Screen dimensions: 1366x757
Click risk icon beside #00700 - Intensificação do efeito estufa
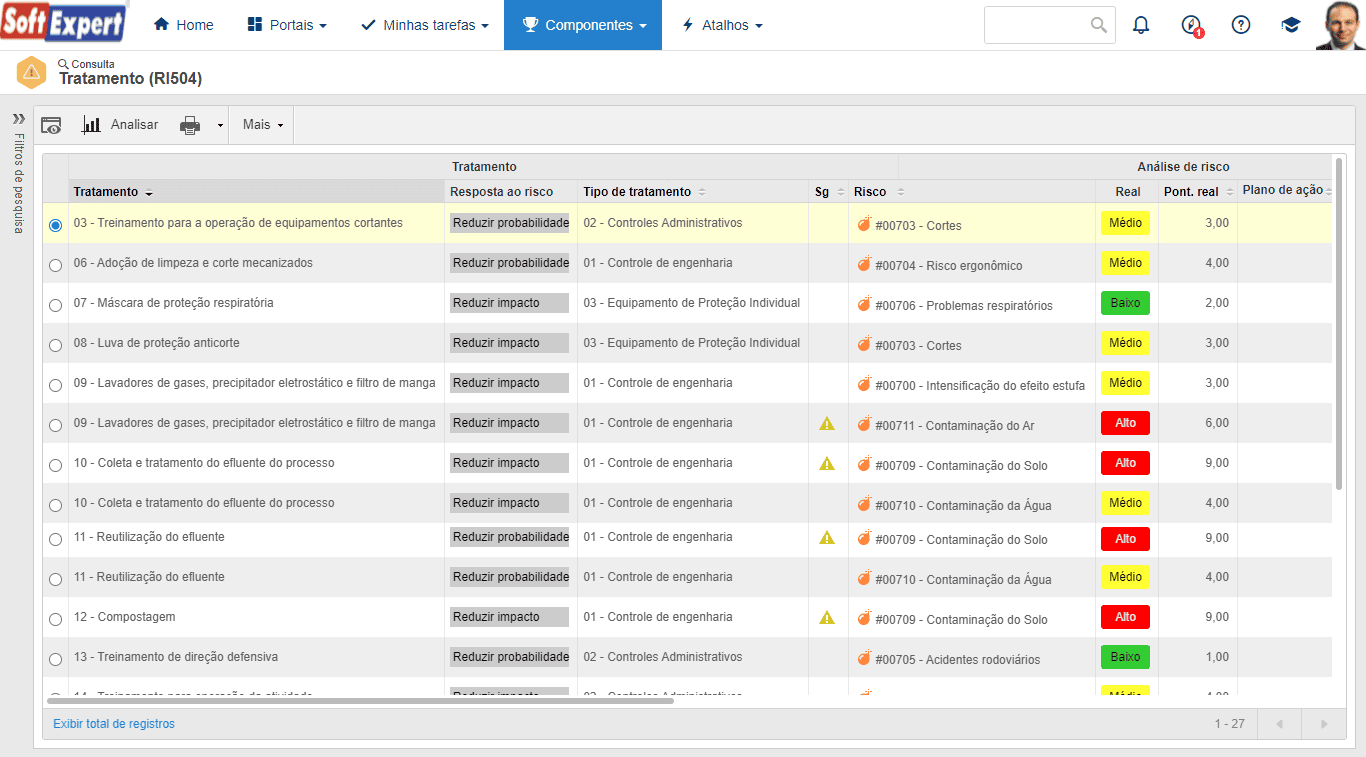point(864,384)
